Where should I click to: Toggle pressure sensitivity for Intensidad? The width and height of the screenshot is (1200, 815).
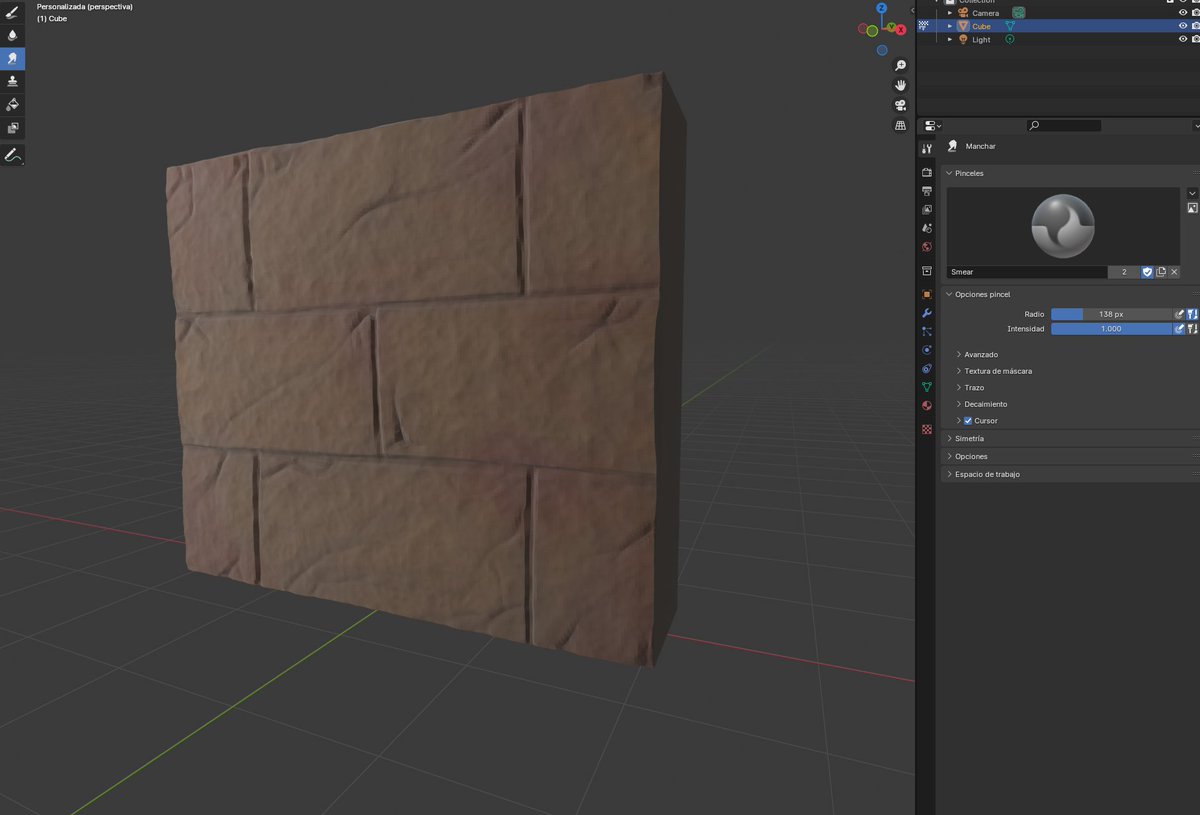pos(1180,329)
